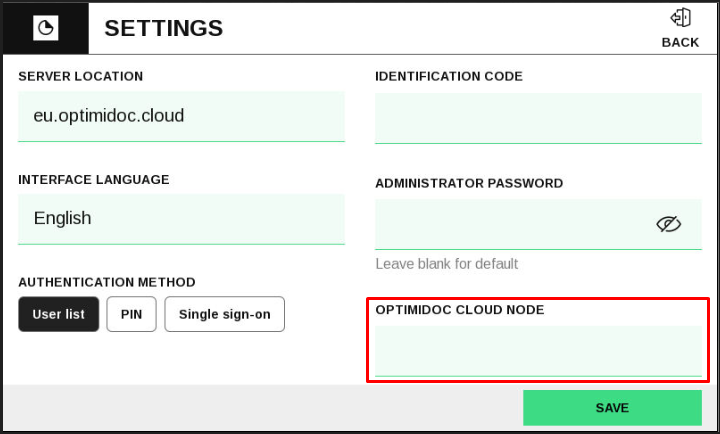Save the settings with the SAVE button

click(x=613, y=408)
